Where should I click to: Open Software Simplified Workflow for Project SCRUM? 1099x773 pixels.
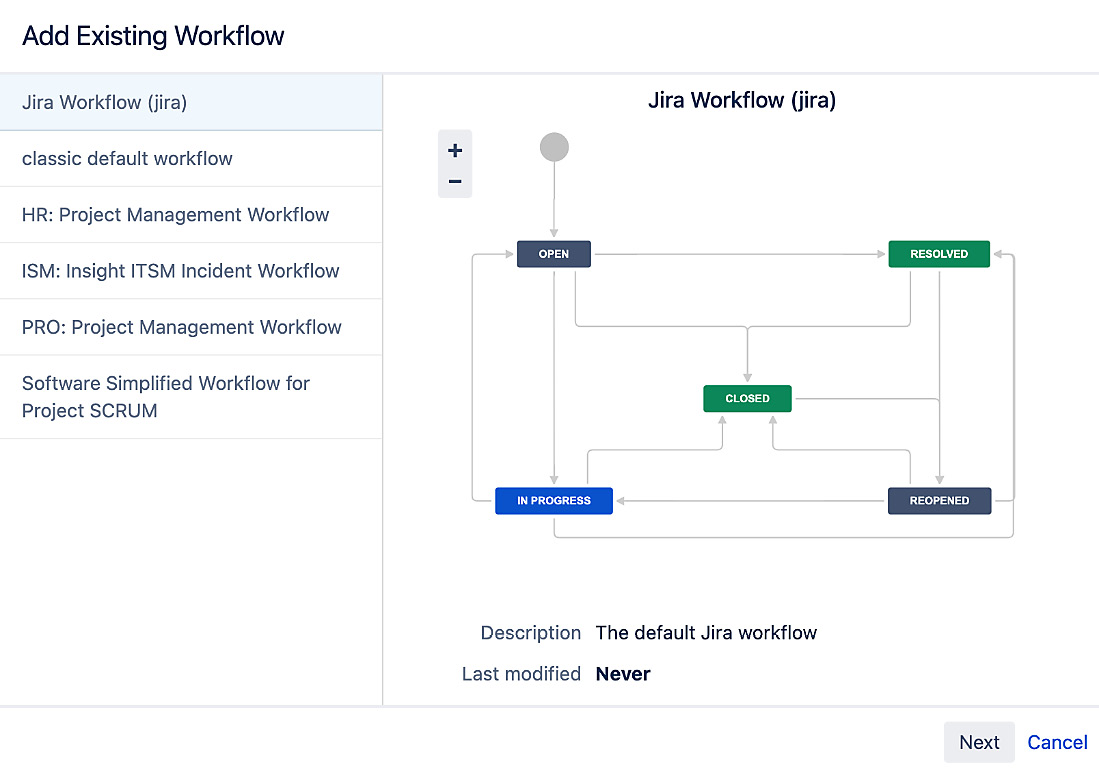pos(165,397)
